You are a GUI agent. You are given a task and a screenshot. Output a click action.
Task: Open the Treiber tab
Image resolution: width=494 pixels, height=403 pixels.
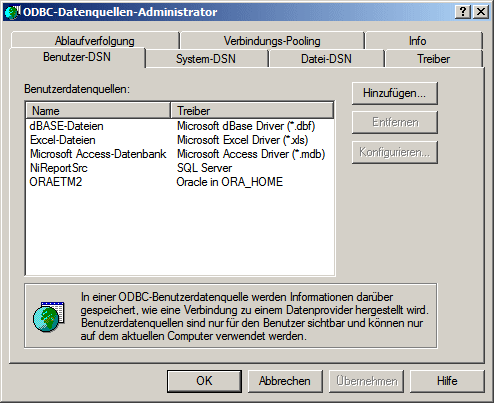click(433, 59)
